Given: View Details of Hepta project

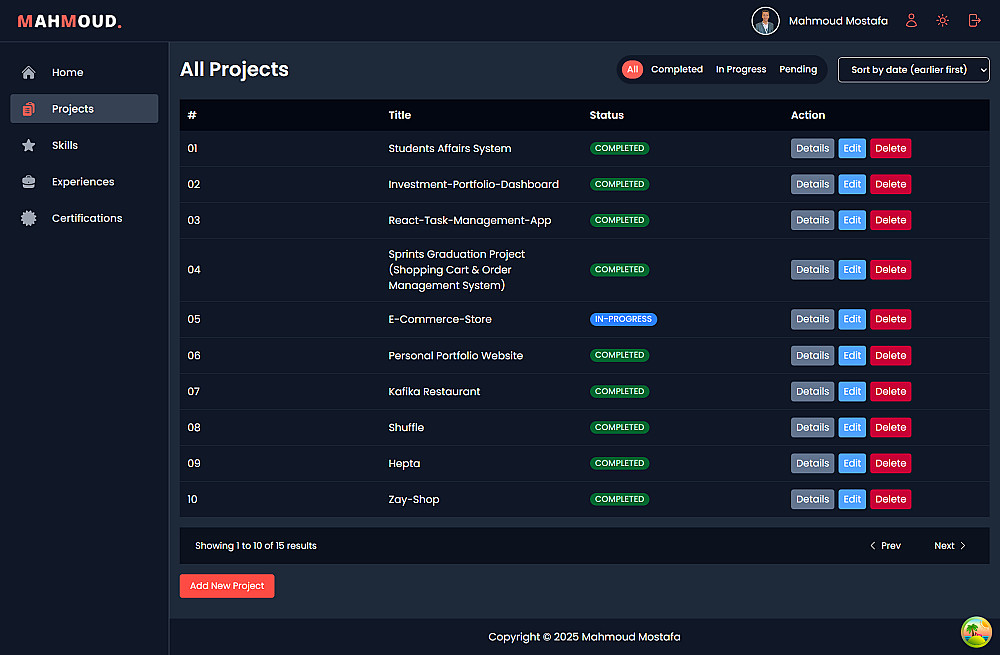Looking at the screenshot, I should click(812, 464).
